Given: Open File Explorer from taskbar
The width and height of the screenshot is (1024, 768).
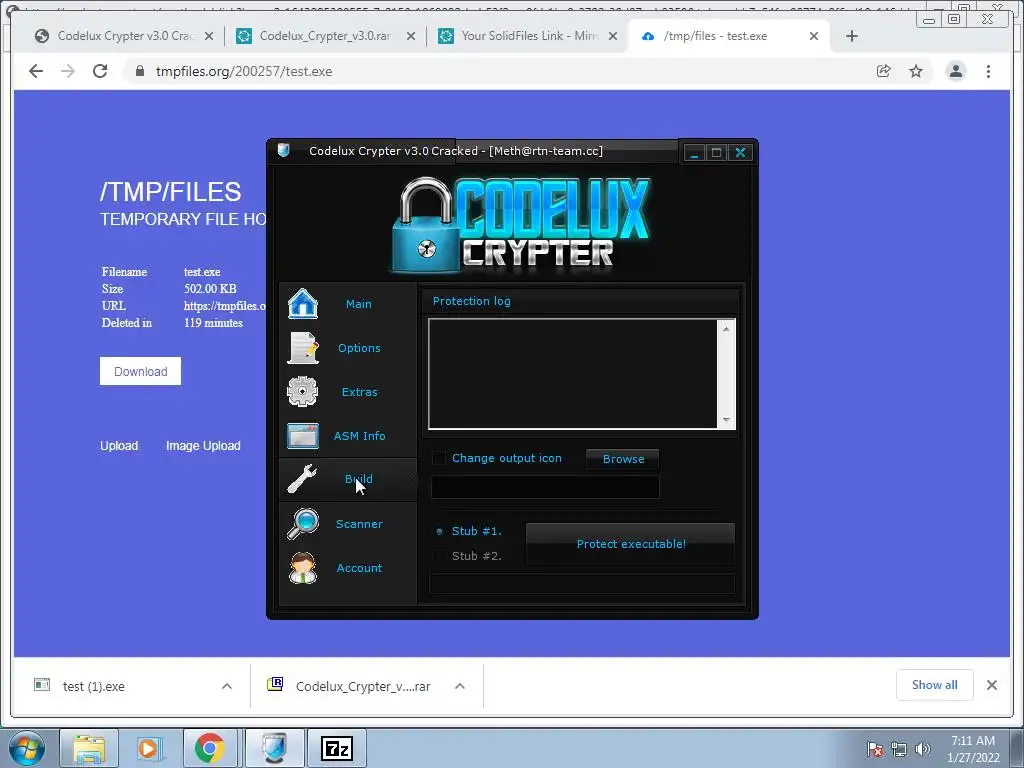Looking at the screenshot, I should 89,748.
